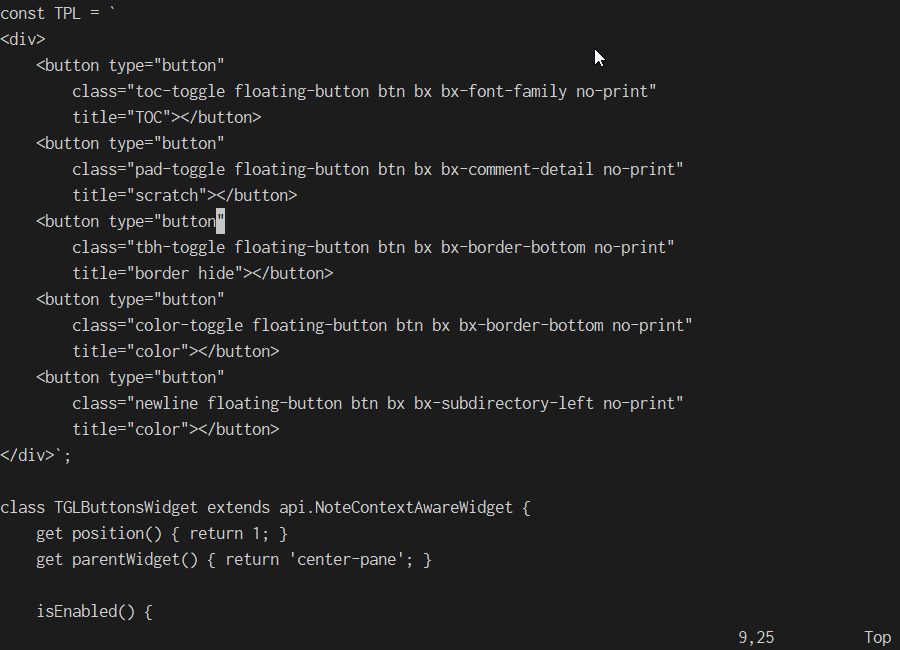
Task: Click the 'newline' class name
Action: [166, 404]
